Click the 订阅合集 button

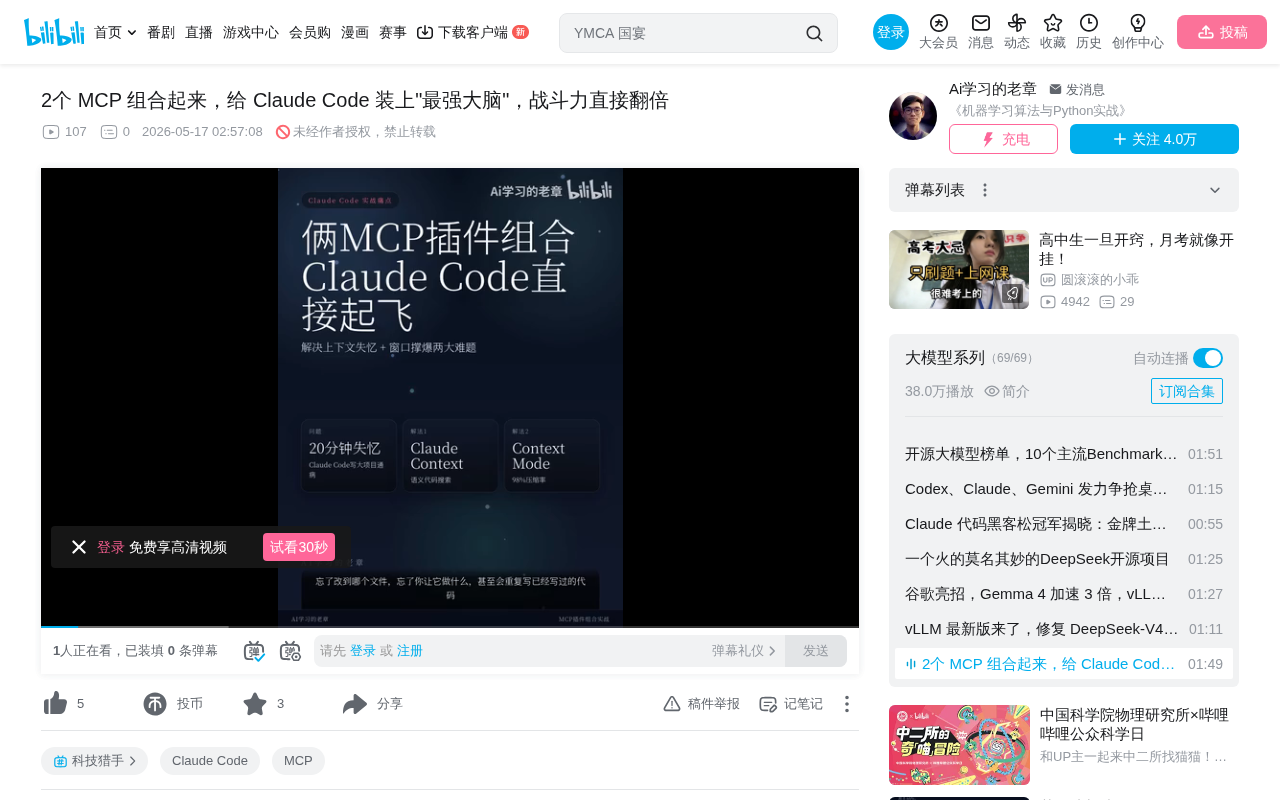1187,391
